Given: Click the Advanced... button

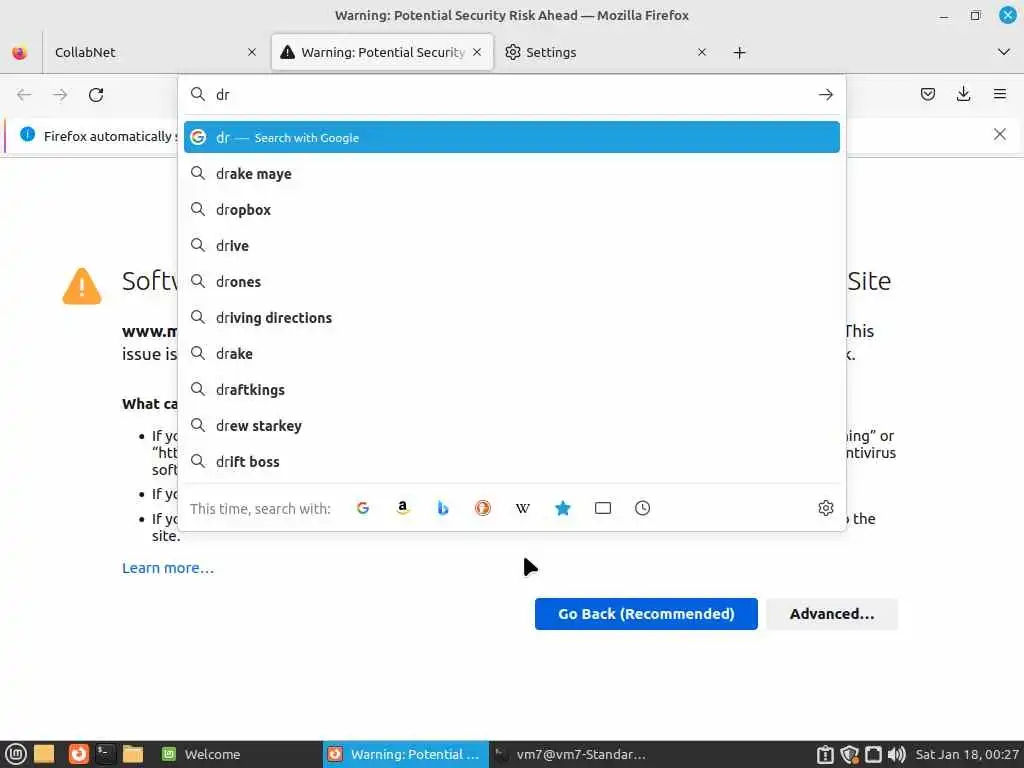Looking at the screenshot, I should click(x=832, y=614).
